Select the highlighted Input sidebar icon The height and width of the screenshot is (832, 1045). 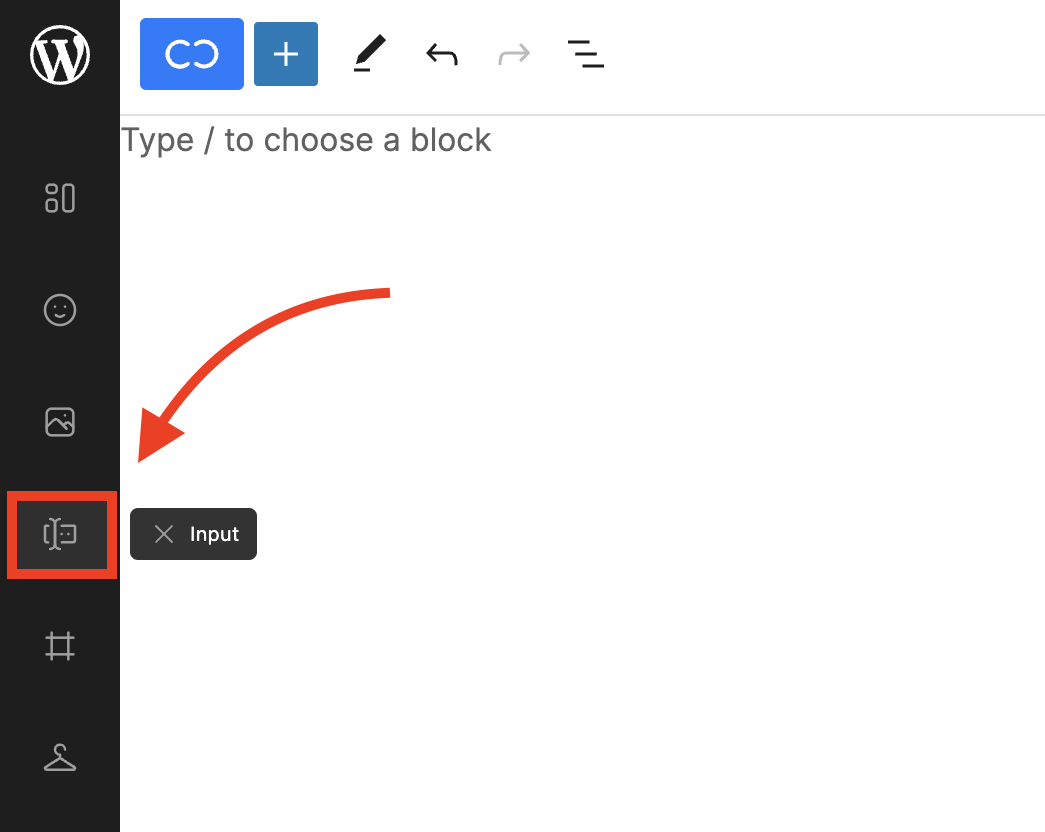tap(60, 535)
